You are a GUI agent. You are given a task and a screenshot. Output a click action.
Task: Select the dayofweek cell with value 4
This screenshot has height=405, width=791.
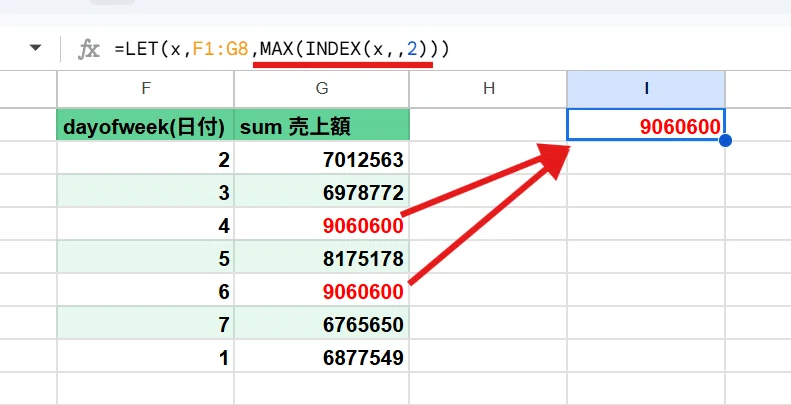point(146,224)
